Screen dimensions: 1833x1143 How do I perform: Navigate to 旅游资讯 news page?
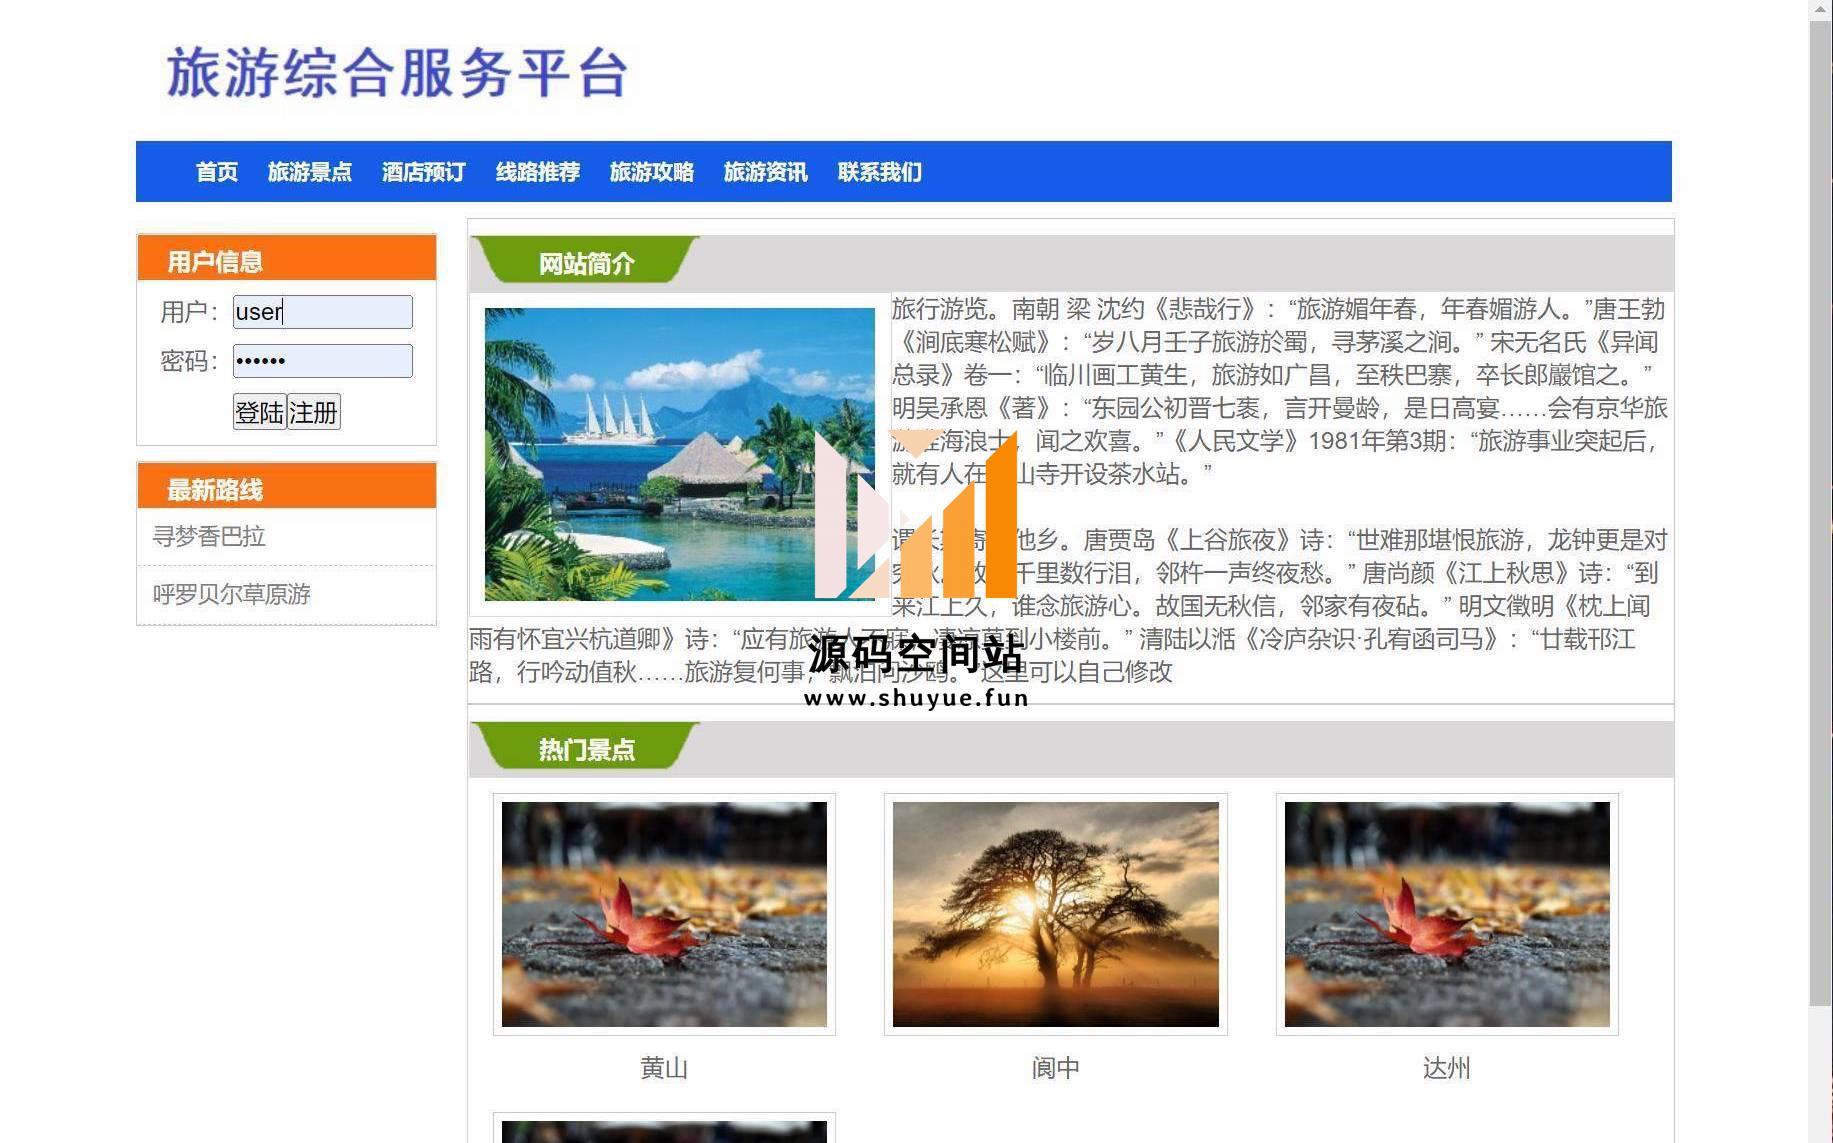(x=765, y=172)
